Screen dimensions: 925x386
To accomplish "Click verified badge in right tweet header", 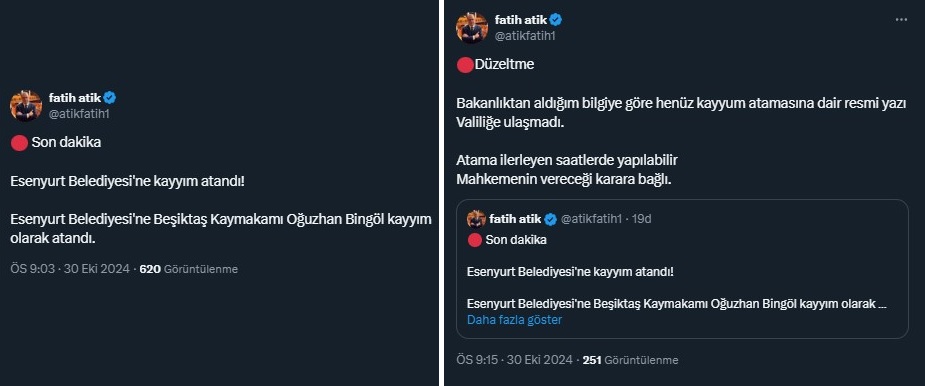I will tap(556, 20).
